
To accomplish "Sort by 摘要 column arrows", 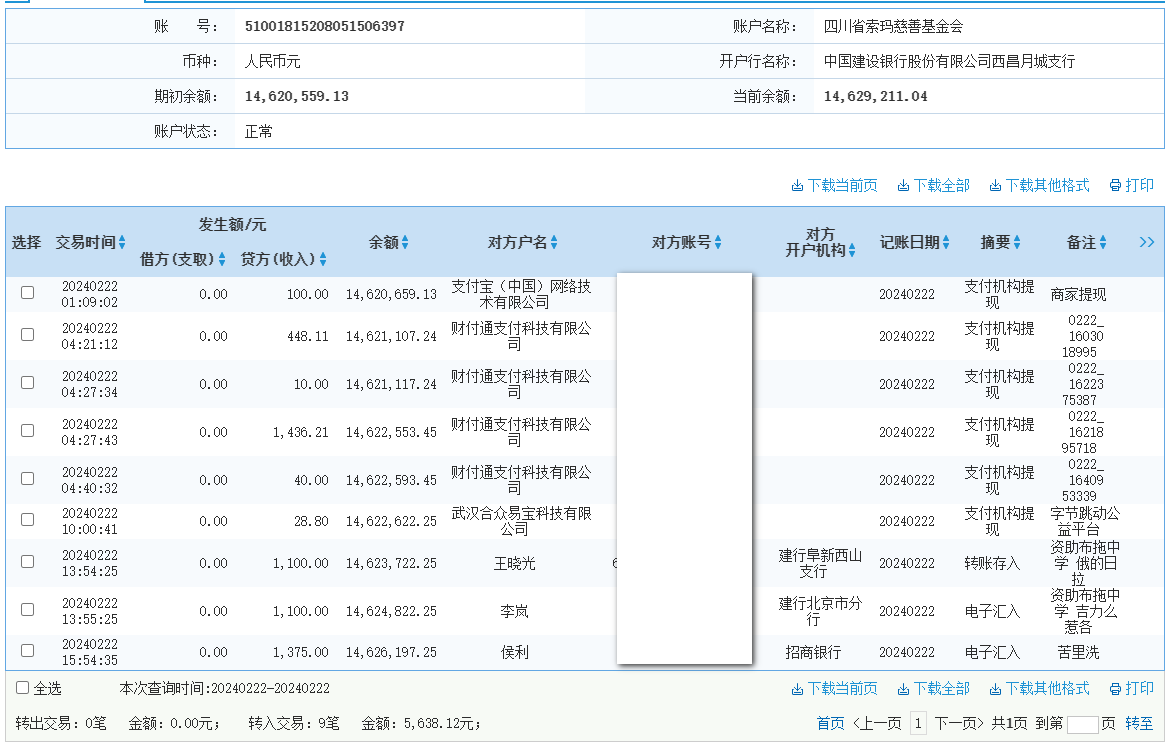I will (1017, 242).
